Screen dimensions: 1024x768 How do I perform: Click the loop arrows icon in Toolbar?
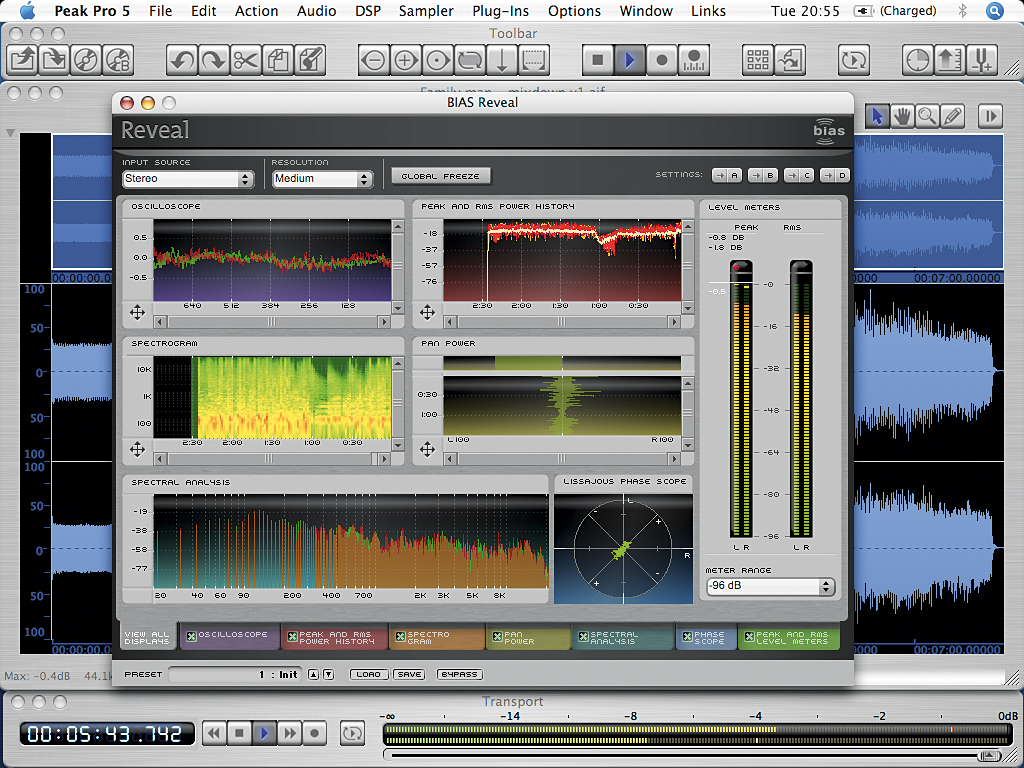(470, 61)
